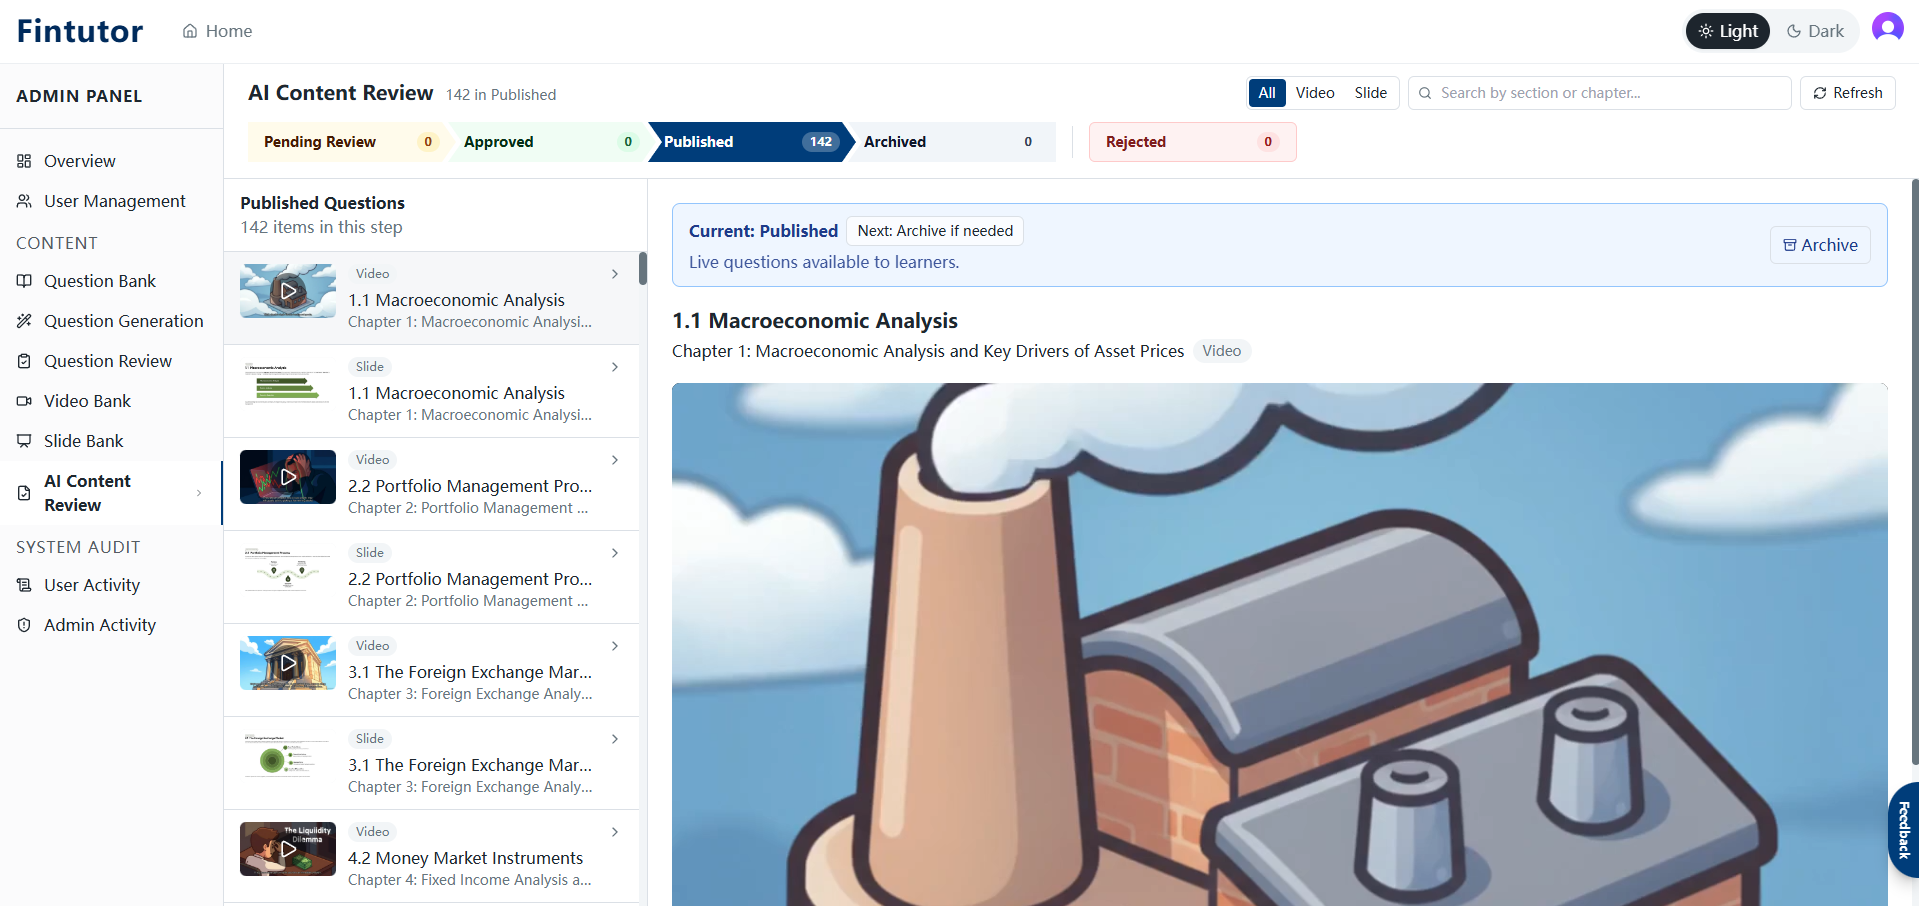Screen dimensions: 1919x906
Task: Expand 1.1 Macroeconomic Analysis video row chevron
Action: [x=615, y=274]
